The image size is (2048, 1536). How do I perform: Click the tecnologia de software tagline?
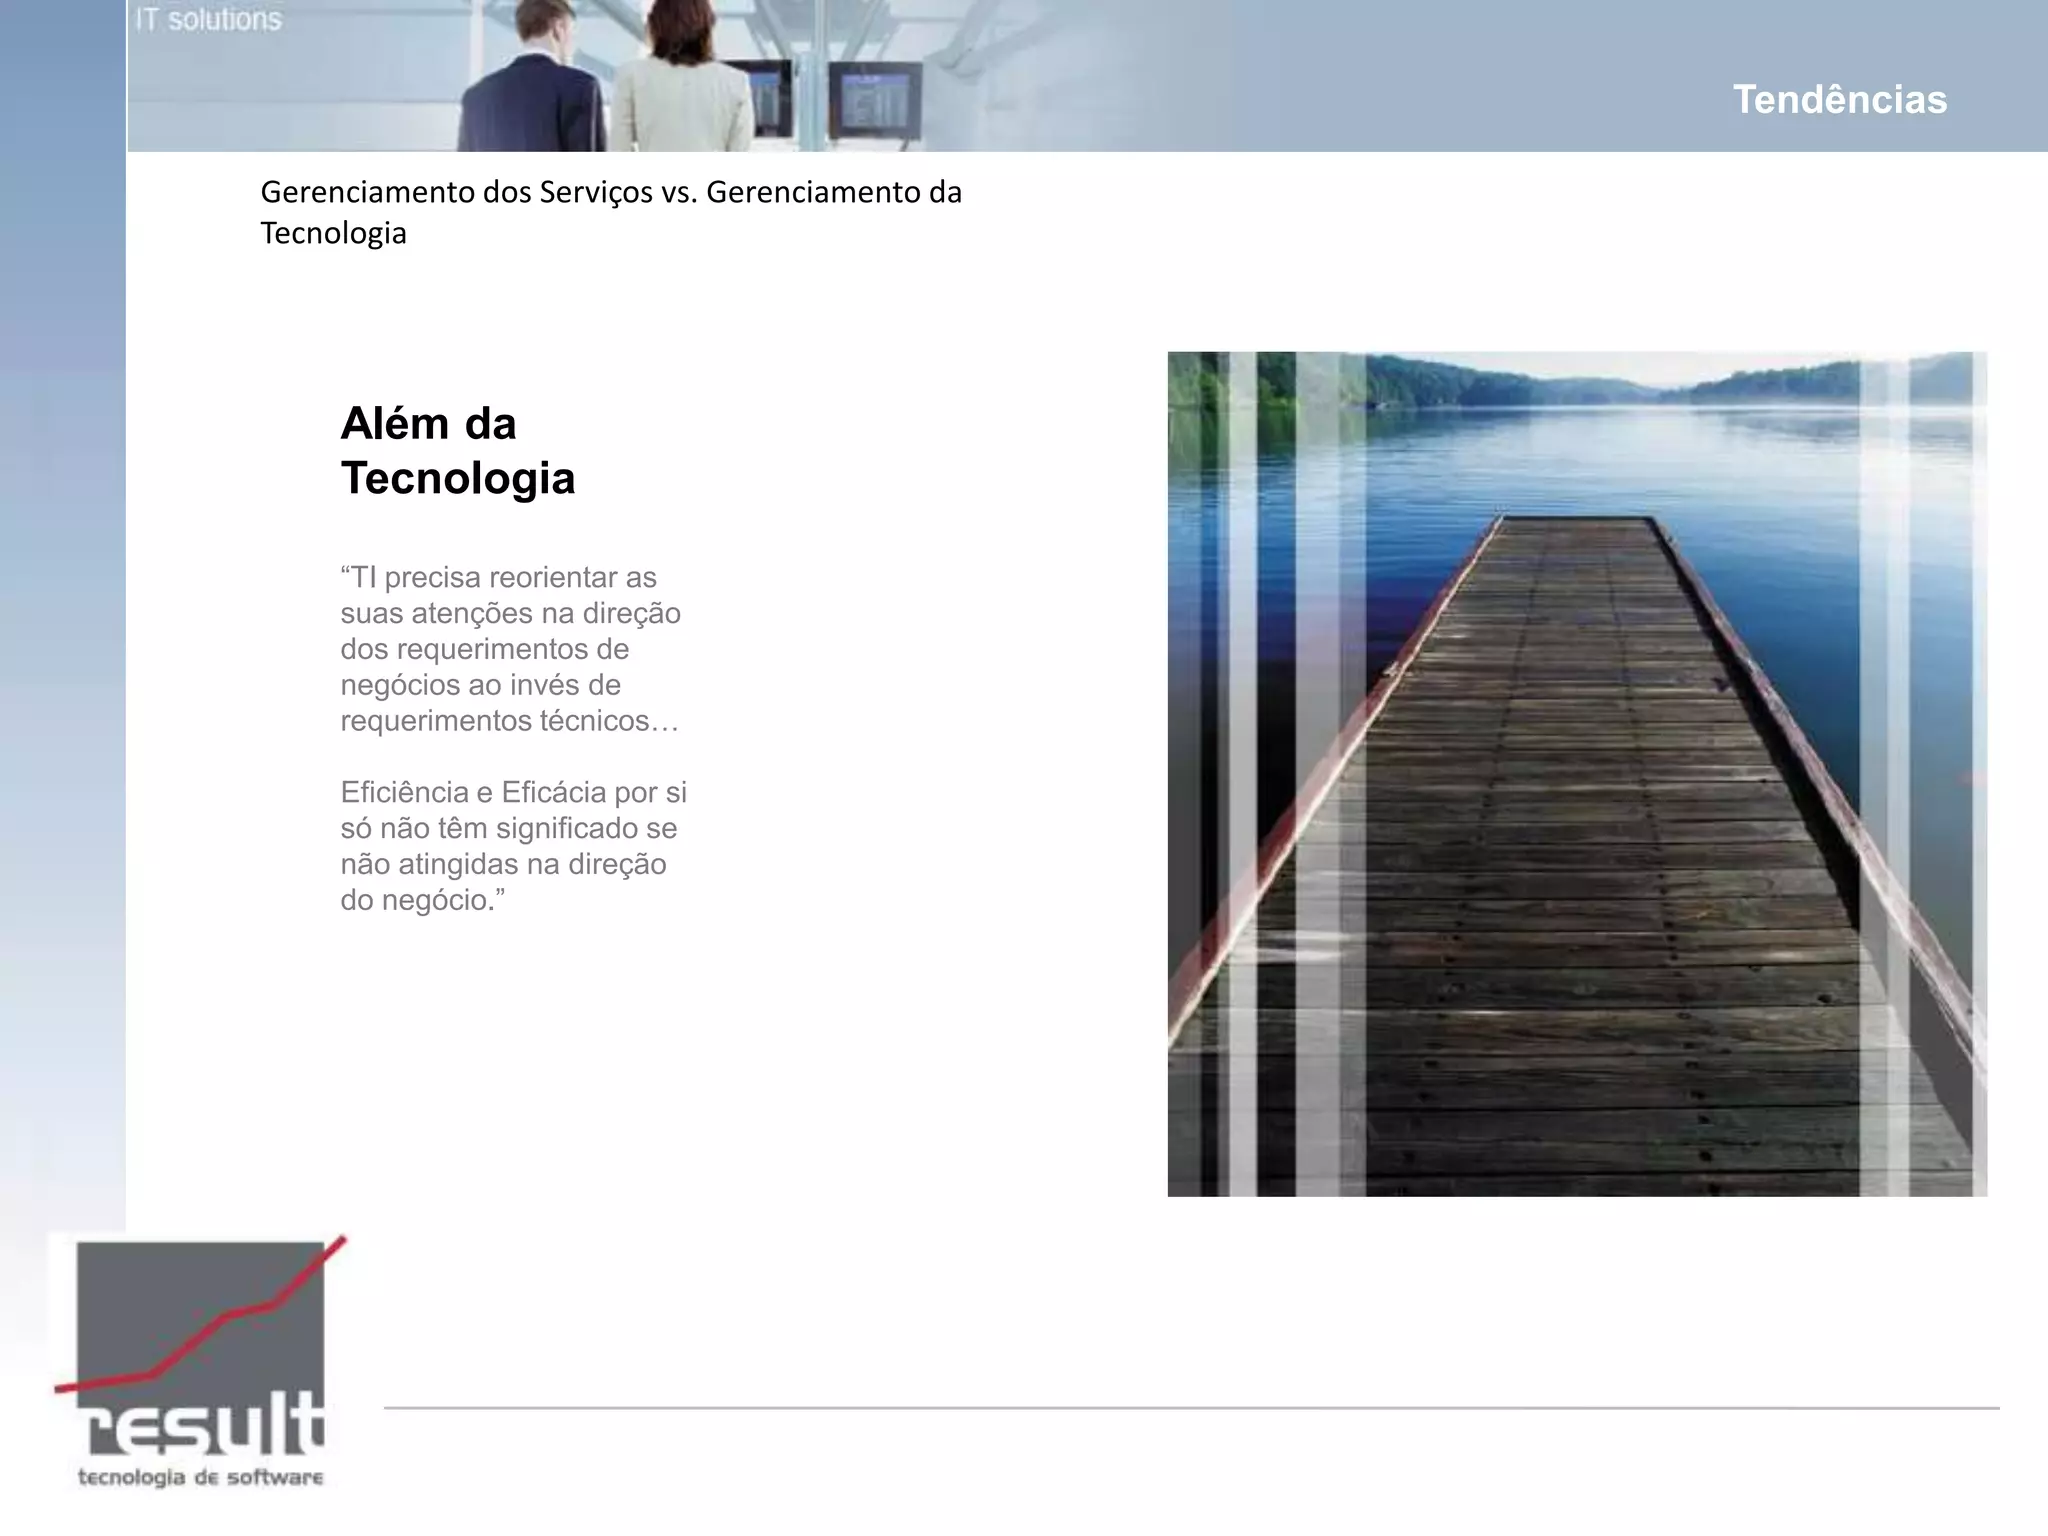pos(201,1478)
